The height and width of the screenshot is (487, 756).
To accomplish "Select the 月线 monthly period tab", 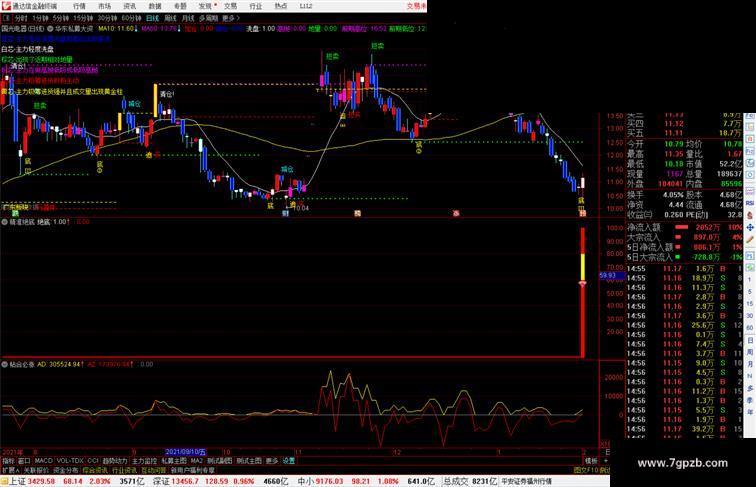I will point(188,18).
